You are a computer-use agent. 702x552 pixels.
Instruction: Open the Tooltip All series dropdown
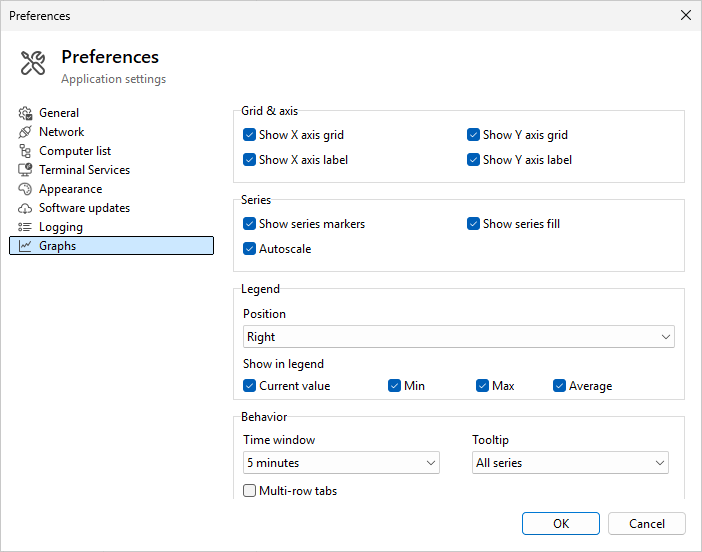point(570,463)
